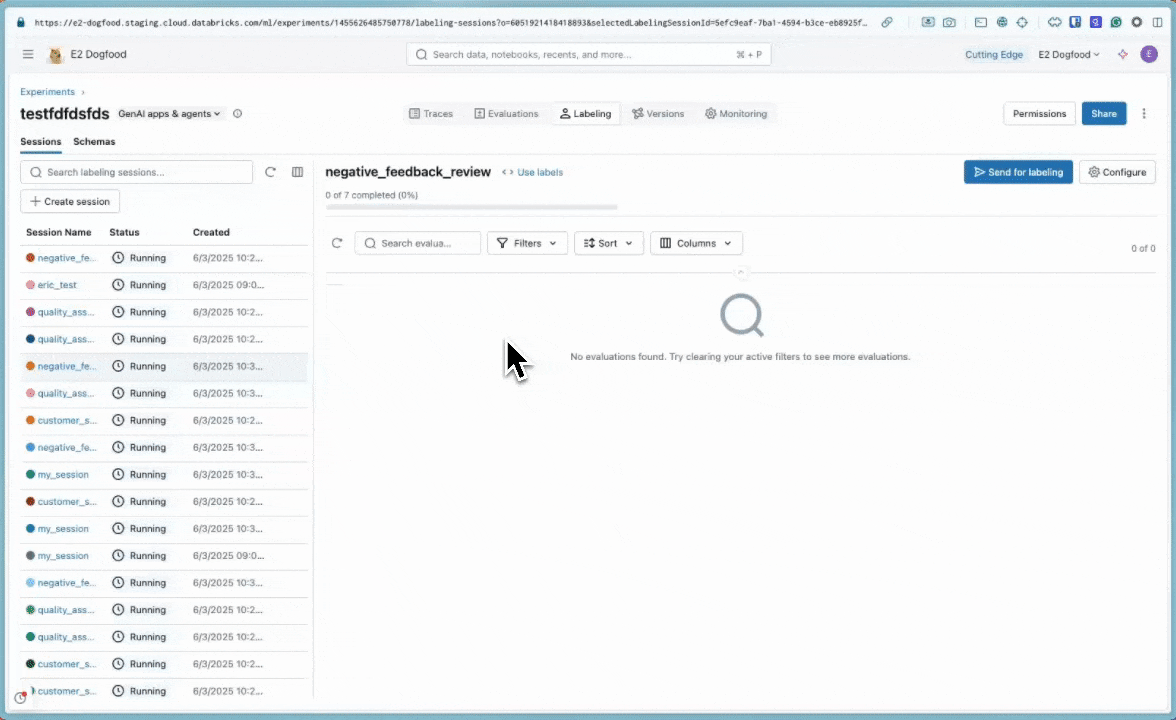Click the clock icon at bottom-left corner
Viewport: 1176px width, 720px height.
point(20,698)
